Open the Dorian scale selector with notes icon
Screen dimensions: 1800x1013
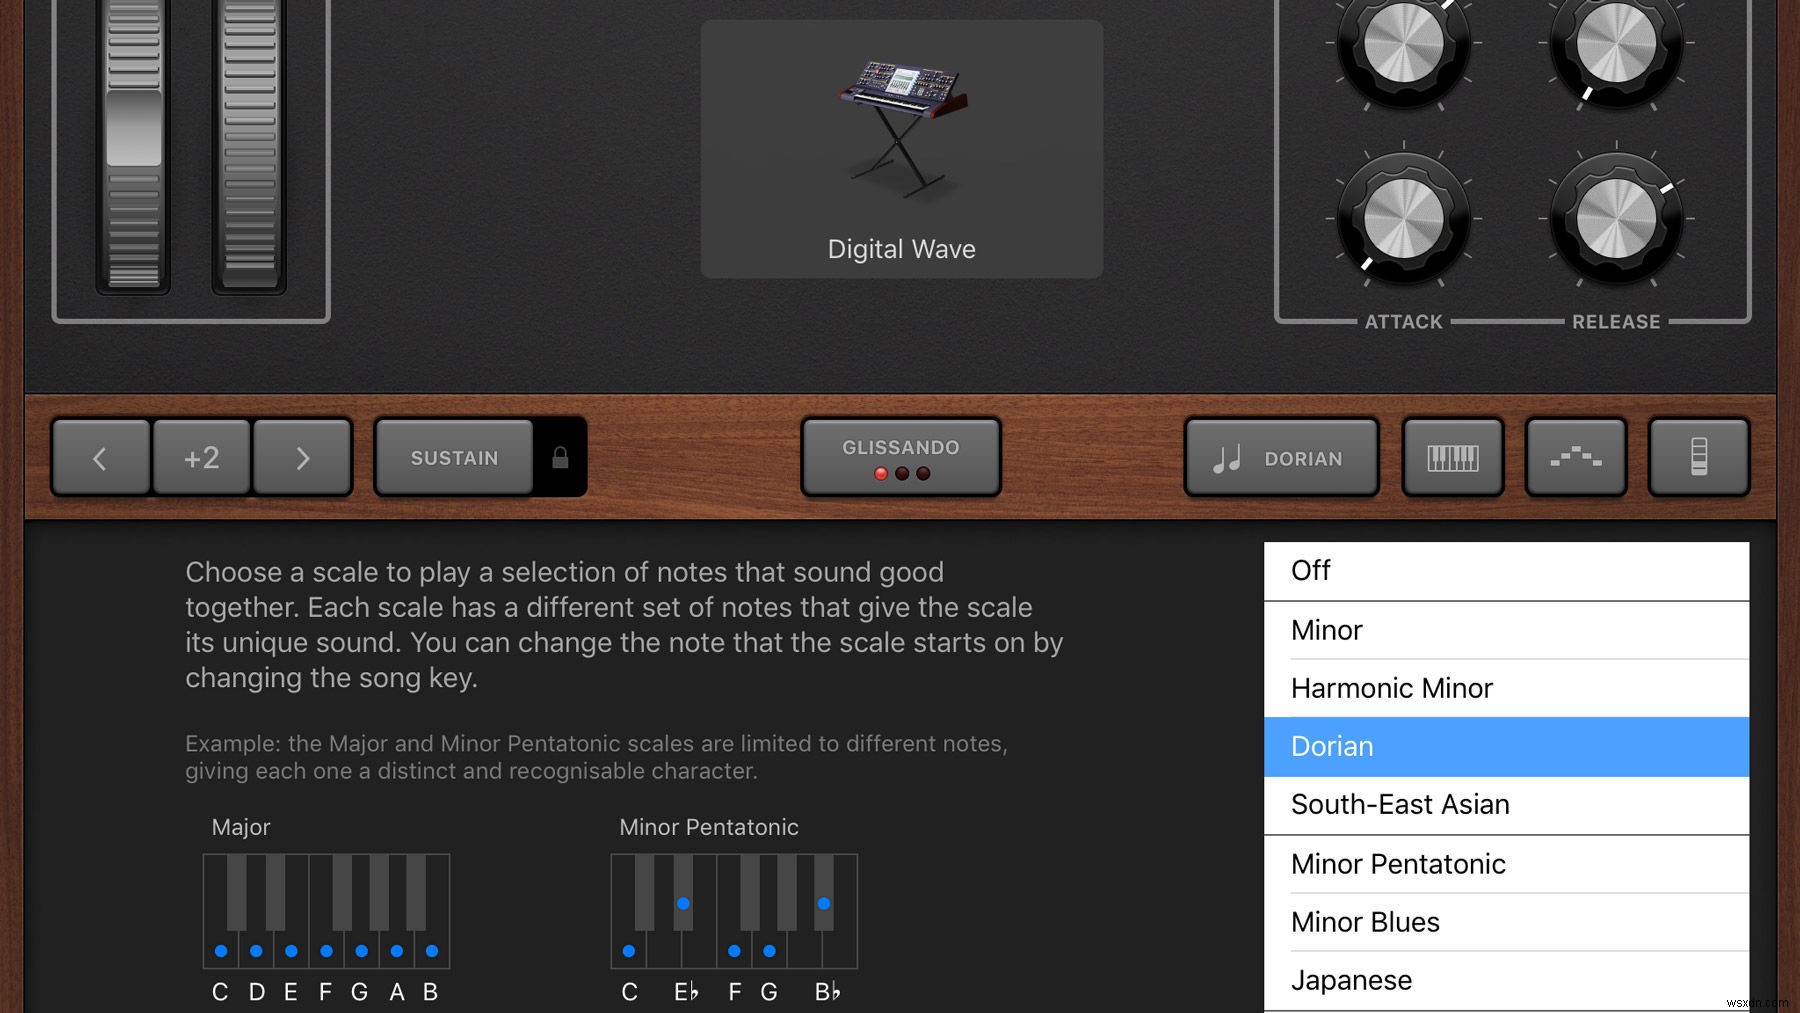pos(1280,458)
